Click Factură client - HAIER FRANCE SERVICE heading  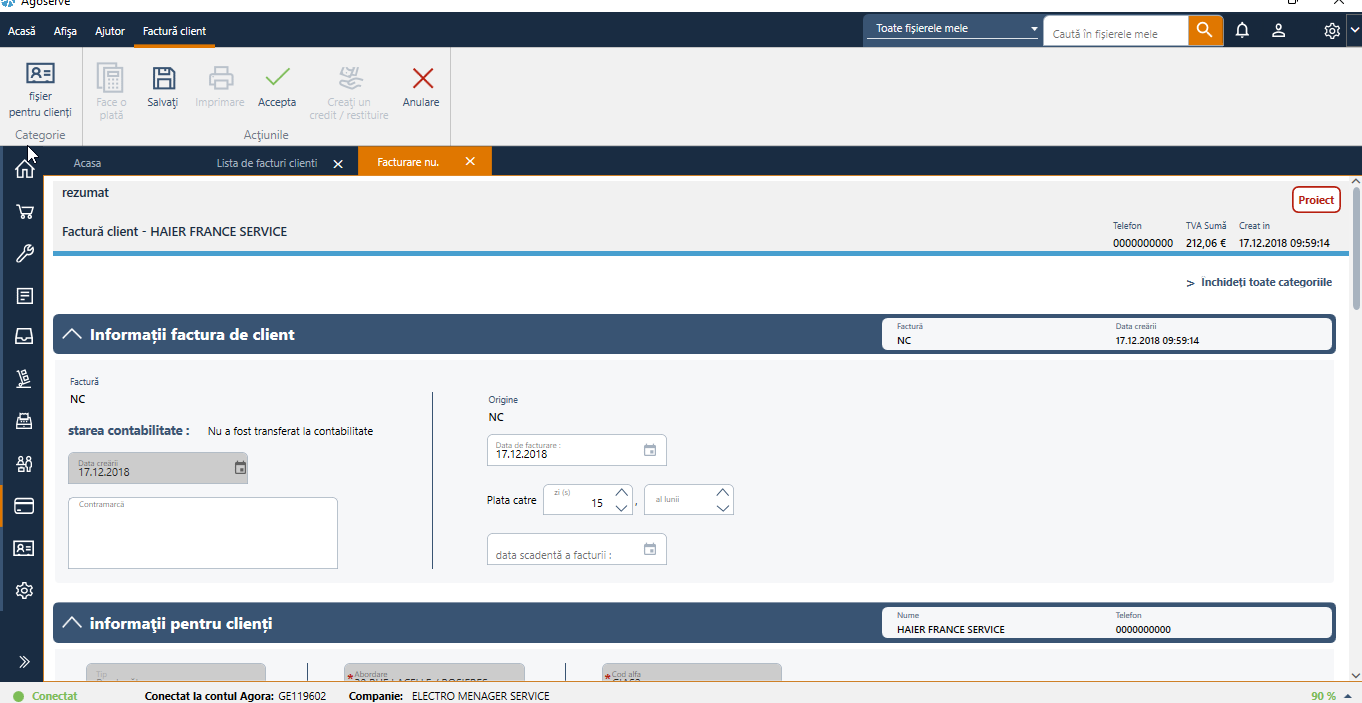tap(175, 231)
